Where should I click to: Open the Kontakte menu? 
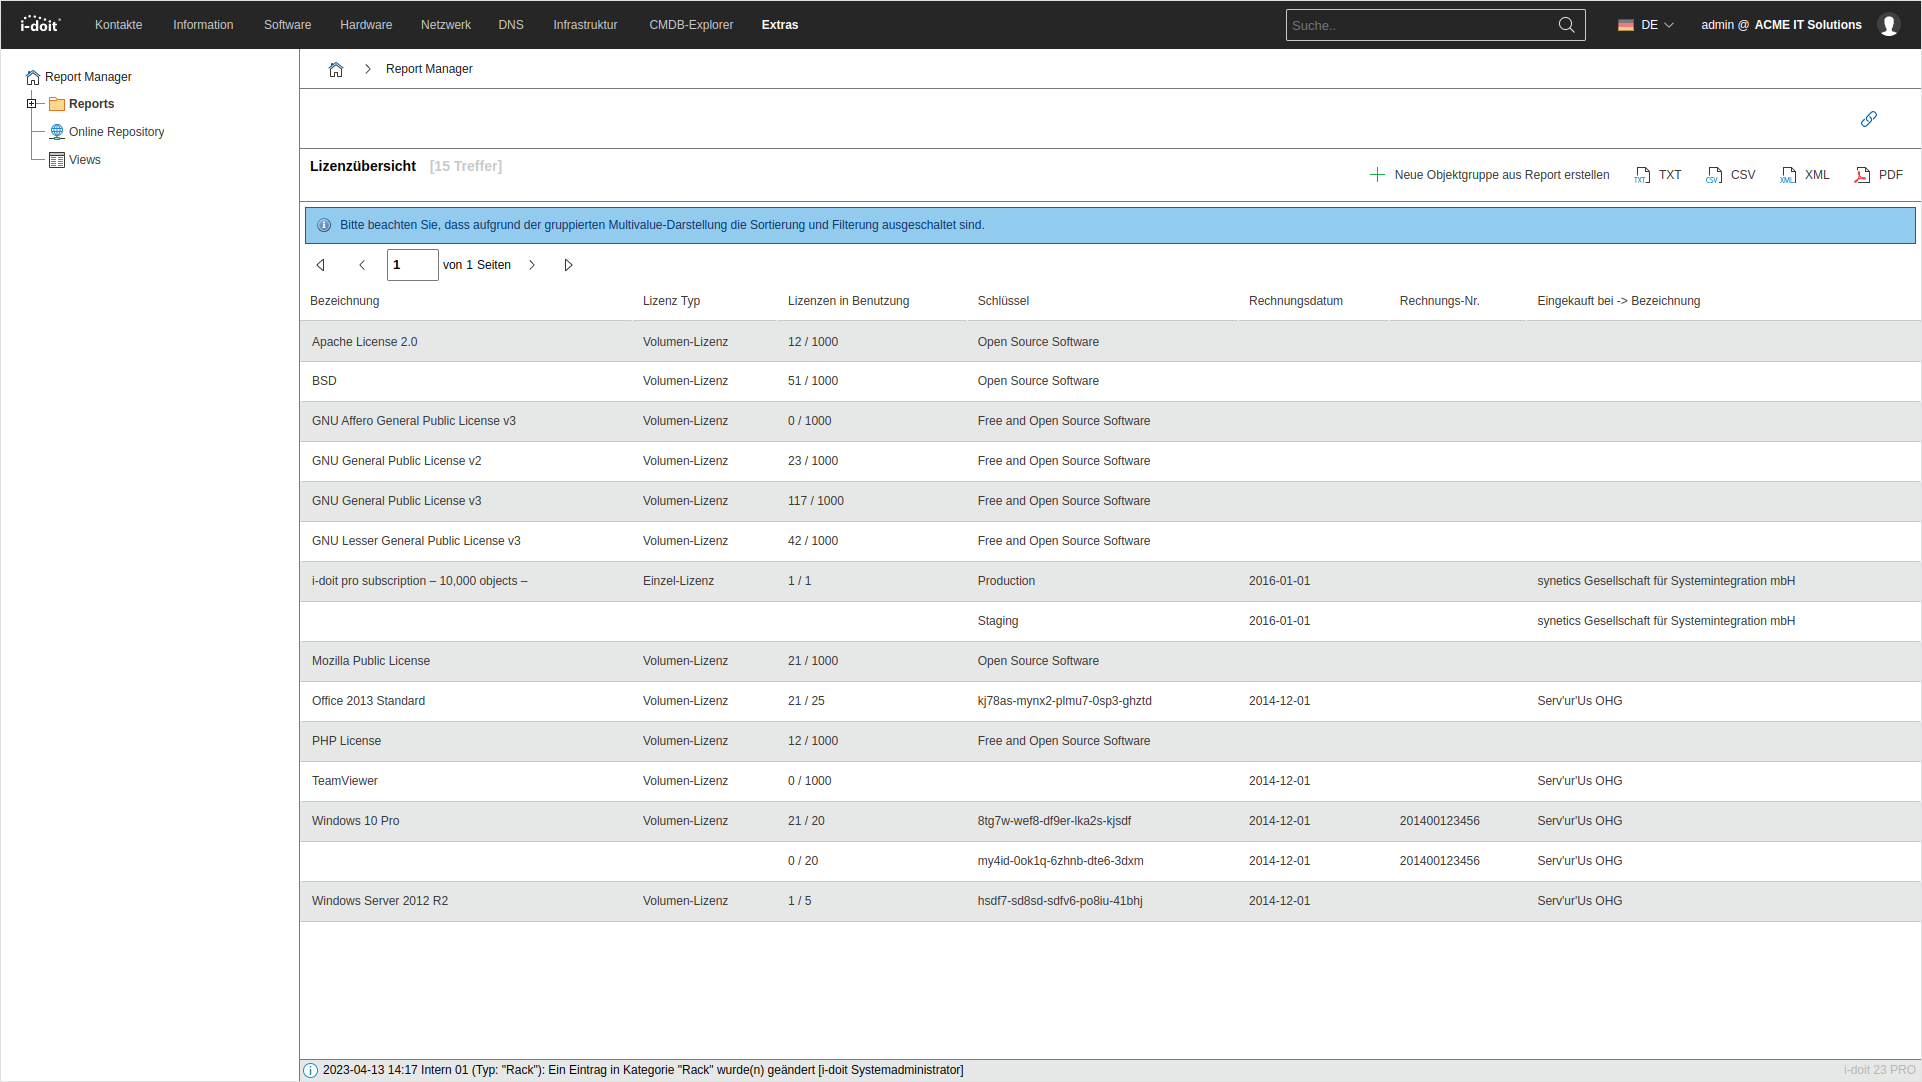[x=118, y=25]
